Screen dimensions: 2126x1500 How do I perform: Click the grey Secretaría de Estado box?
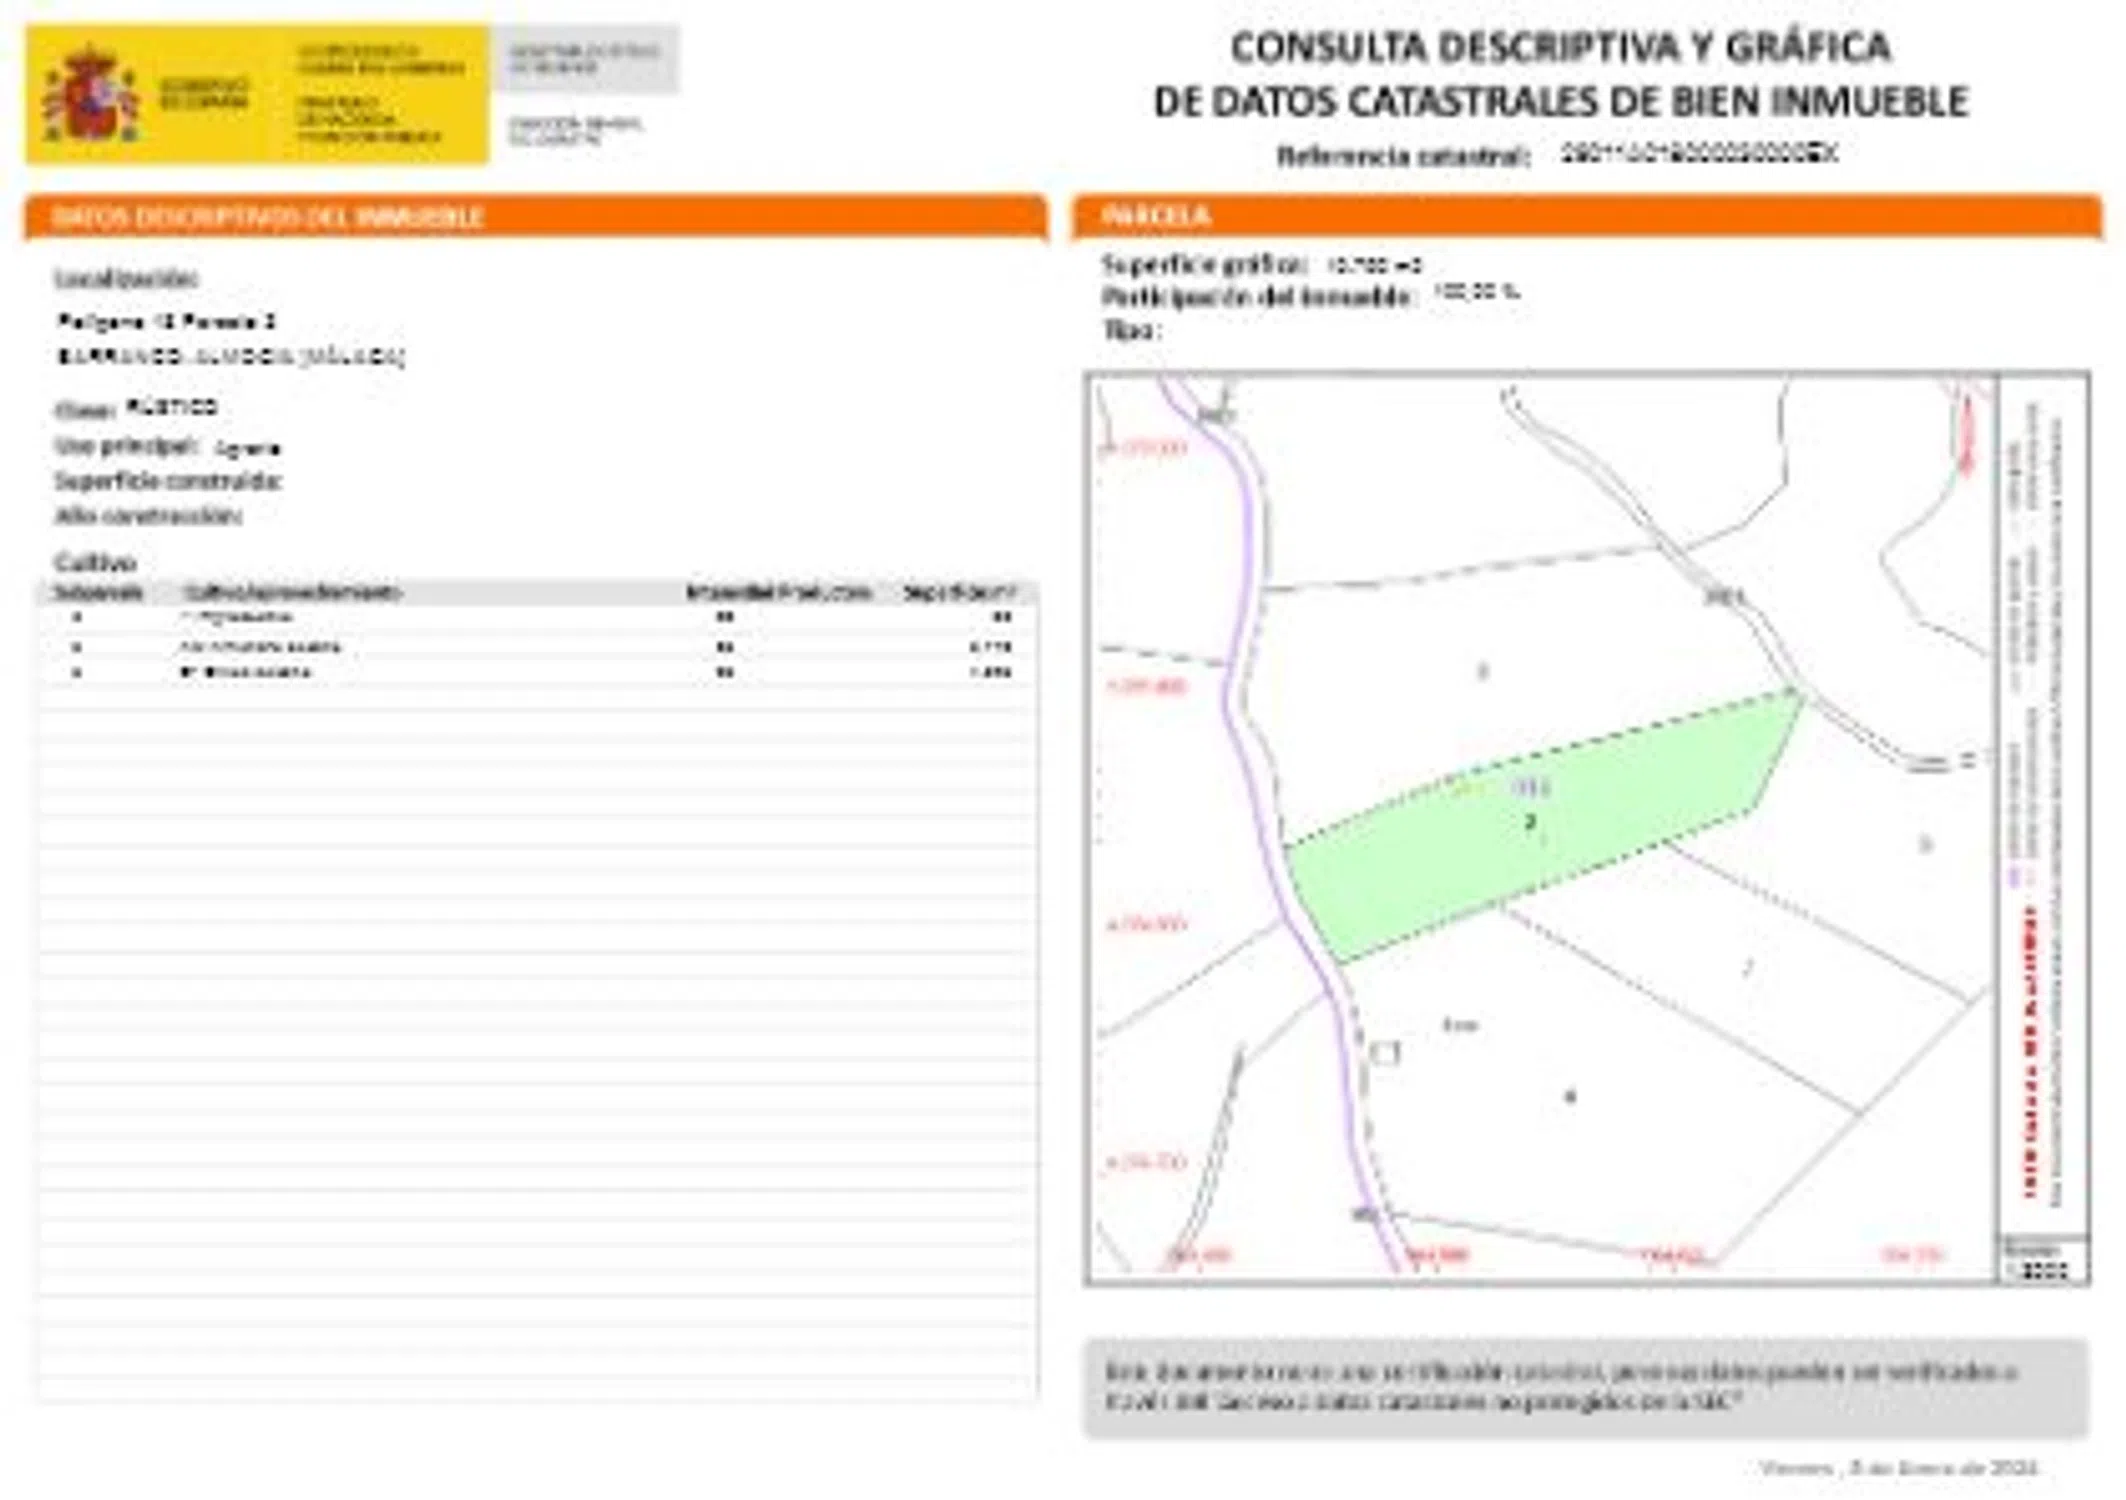click(x=584, y=58)
